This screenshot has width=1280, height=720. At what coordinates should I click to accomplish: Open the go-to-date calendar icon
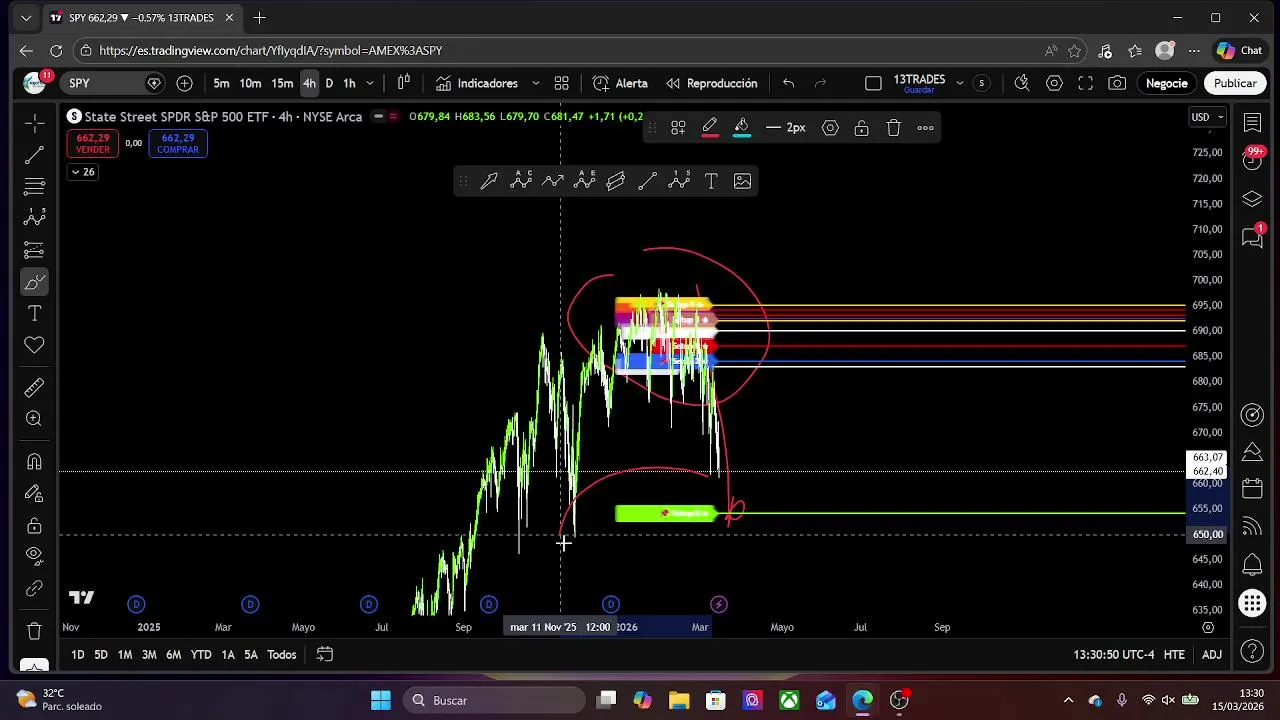(325, 654)
